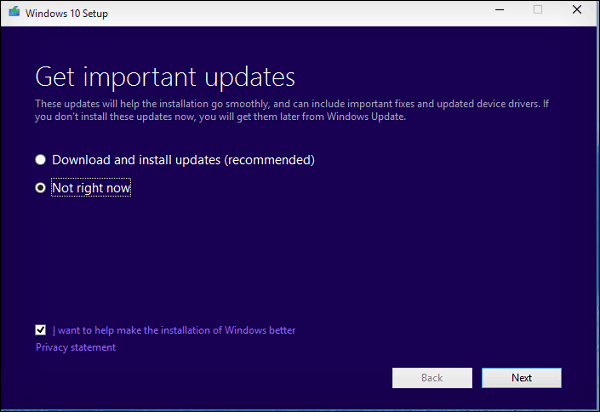Click the Next button

click(x=522, y=378)
